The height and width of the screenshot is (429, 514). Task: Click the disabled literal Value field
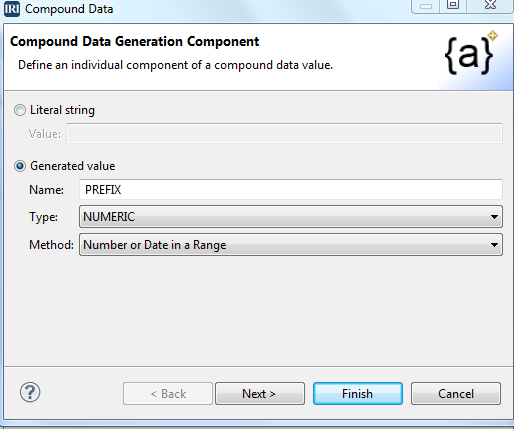click(284, 133)
